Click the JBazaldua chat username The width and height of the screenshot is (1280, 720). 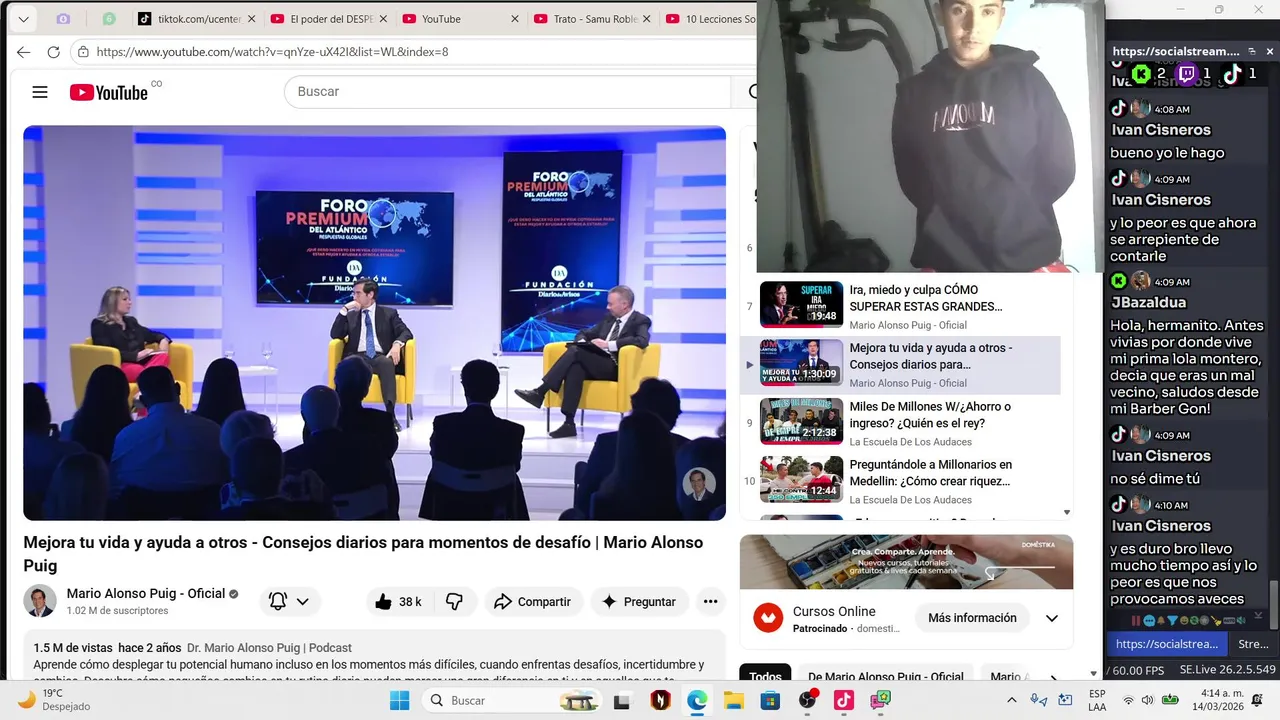(1148, 302)
